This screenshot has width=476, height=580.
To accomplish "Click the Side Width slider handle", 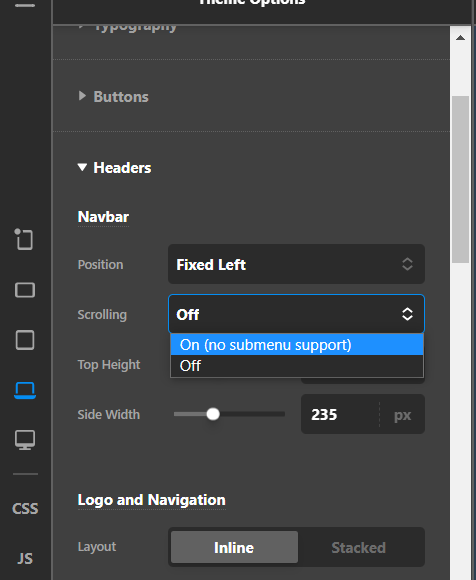I will point(213,414).
